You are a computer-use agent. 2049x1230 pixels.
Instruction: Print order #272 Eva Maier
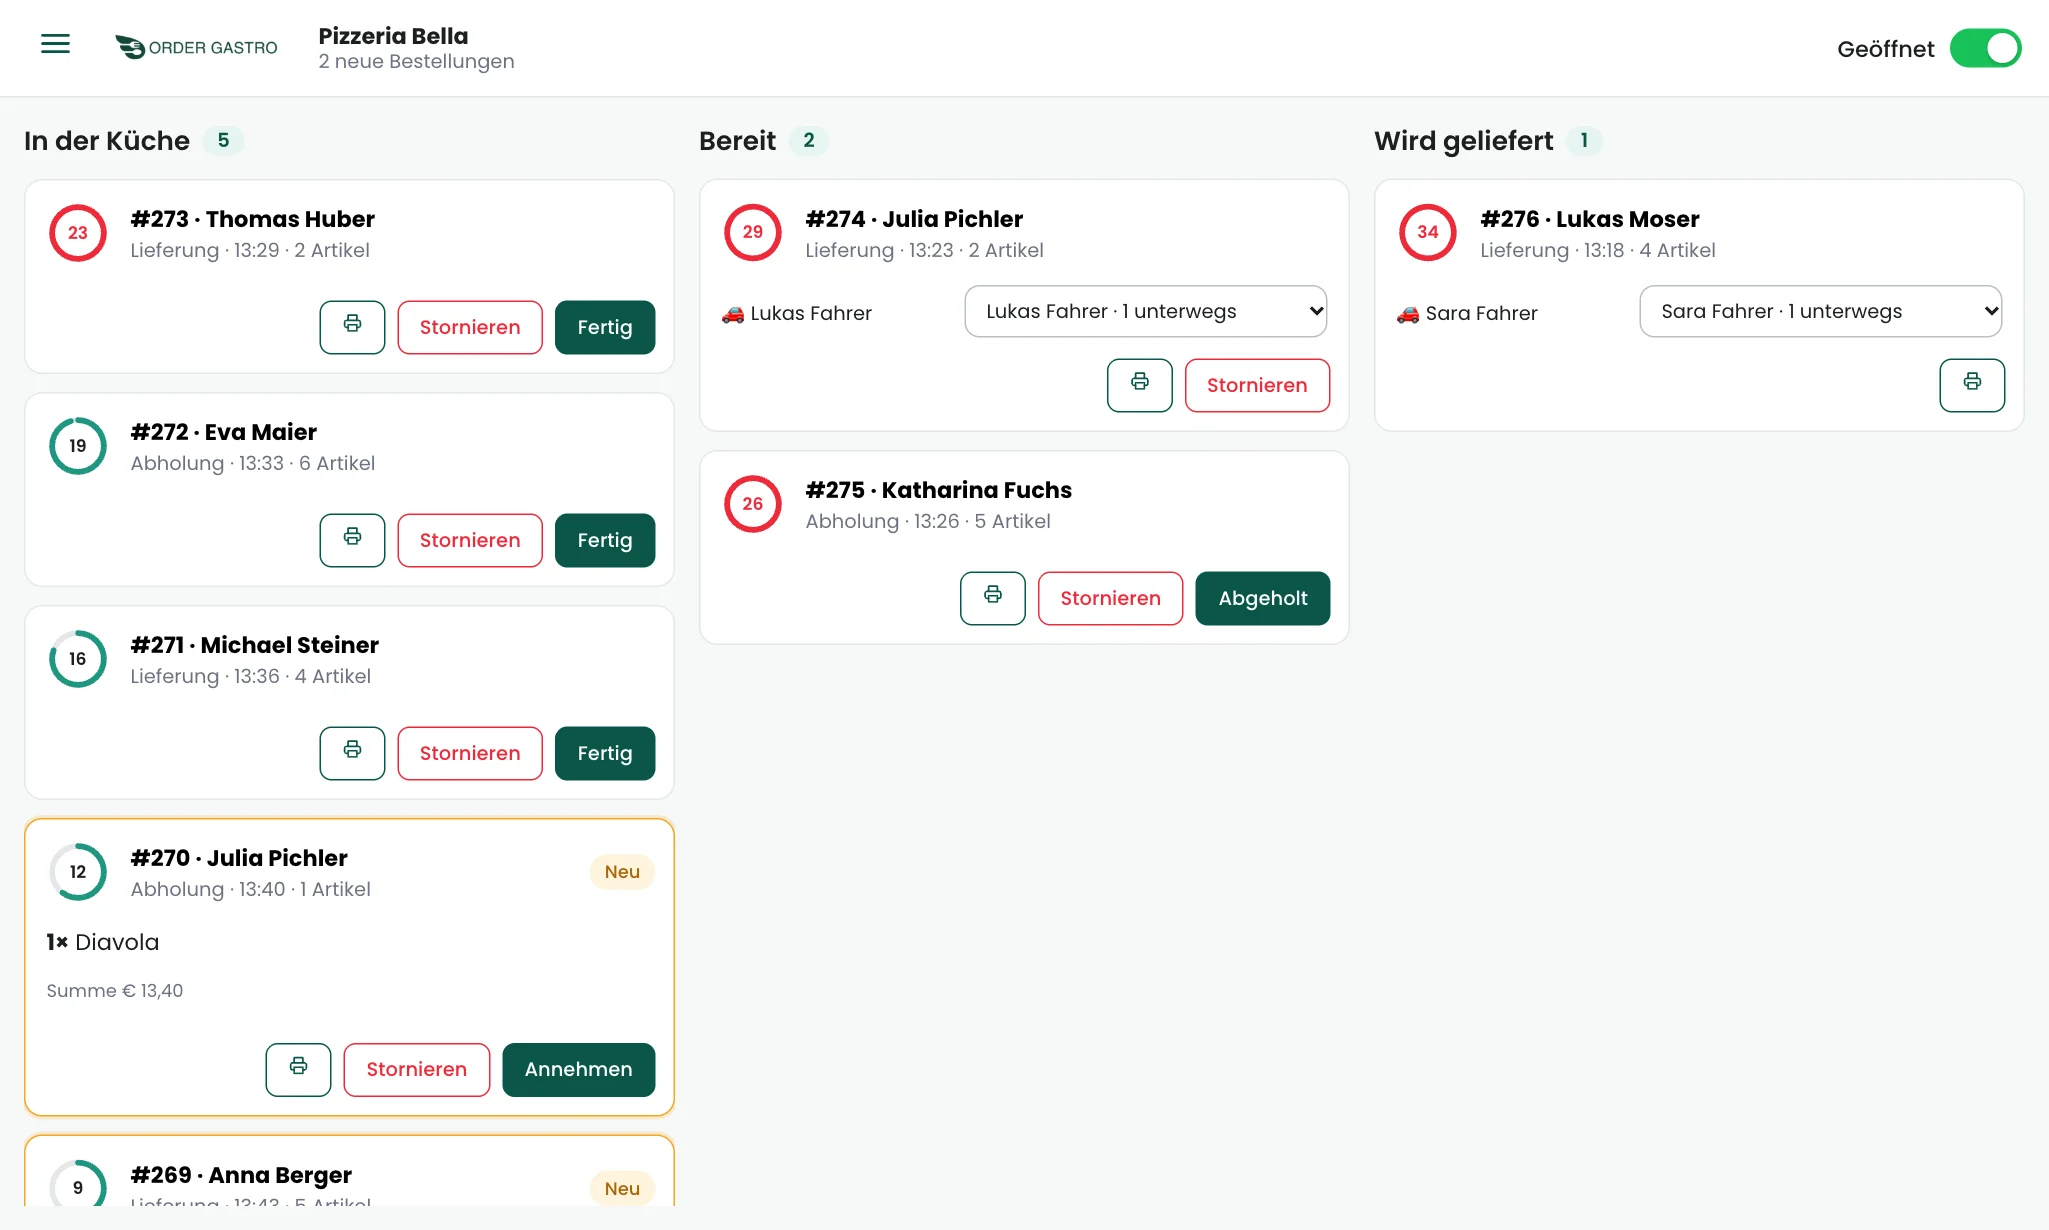352,540
